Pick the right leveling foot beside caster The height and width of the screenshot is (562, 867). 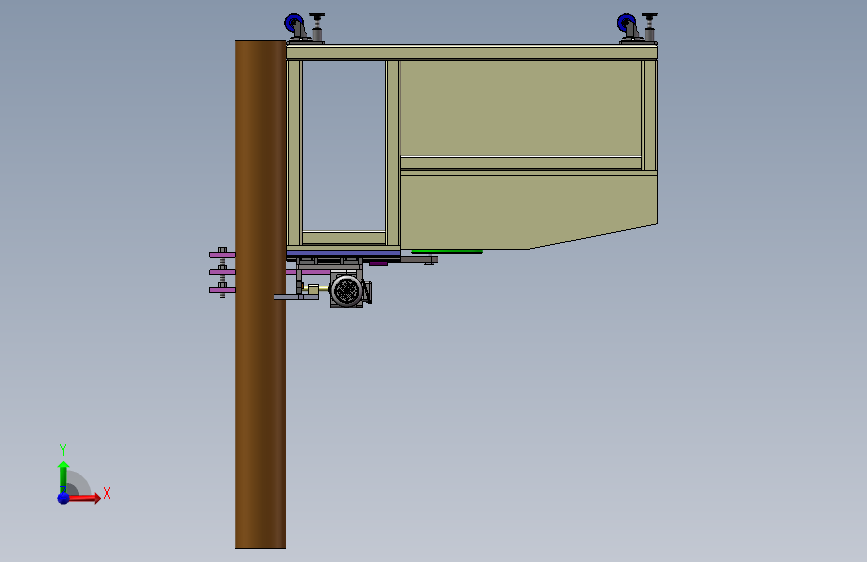click(650, 28)
